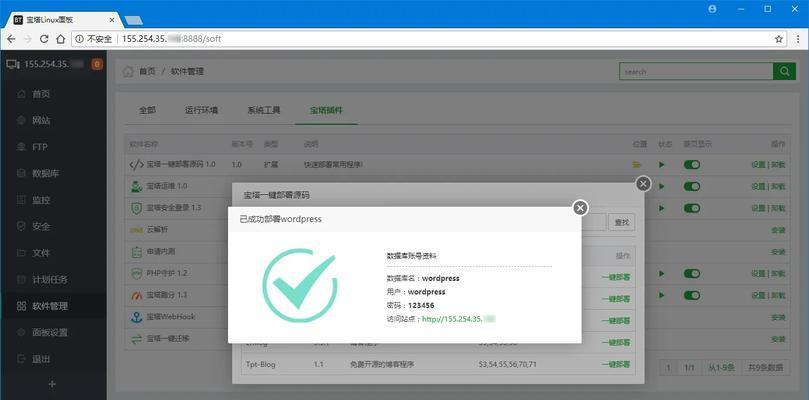Open 文件 in the sidebar
The width and height of the screenshot is (809, 400).
pyautogui.click(x=41, y=253)
